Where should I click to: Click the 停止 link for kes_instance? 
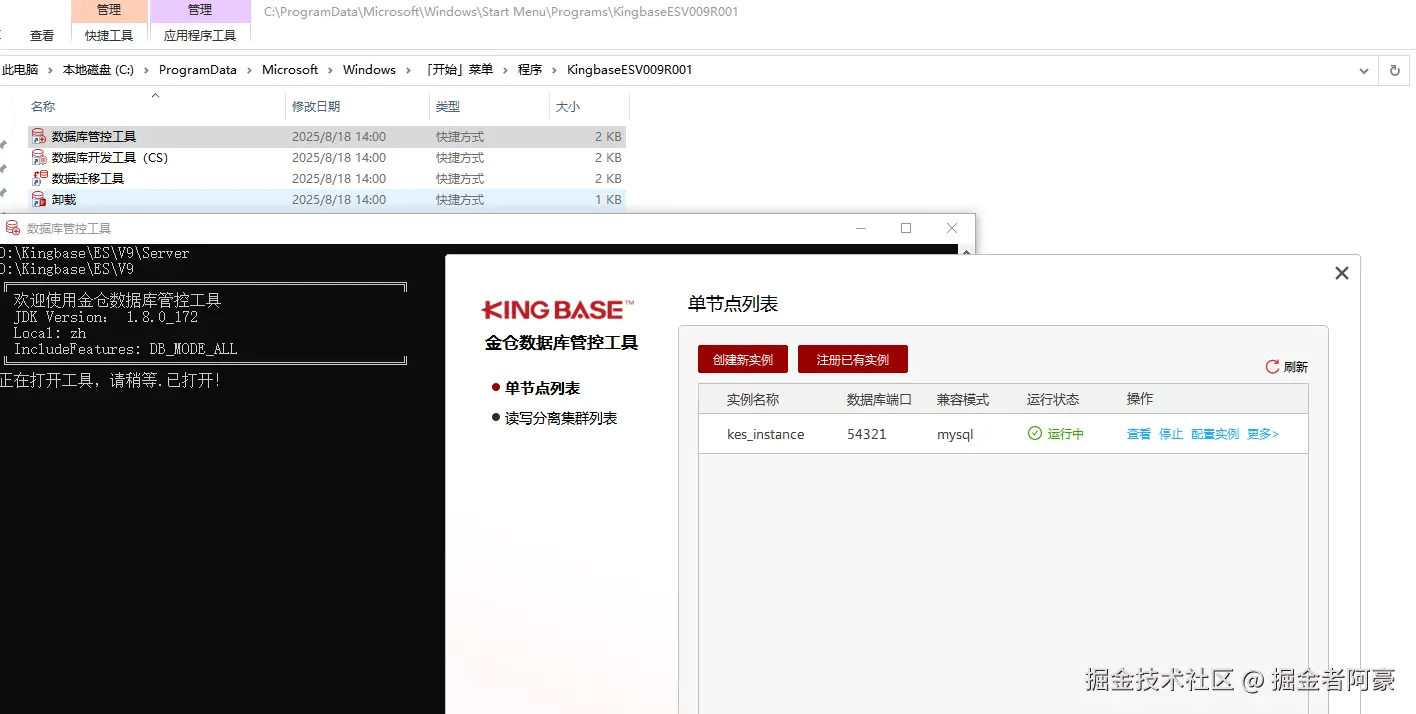pos(1171,434)
